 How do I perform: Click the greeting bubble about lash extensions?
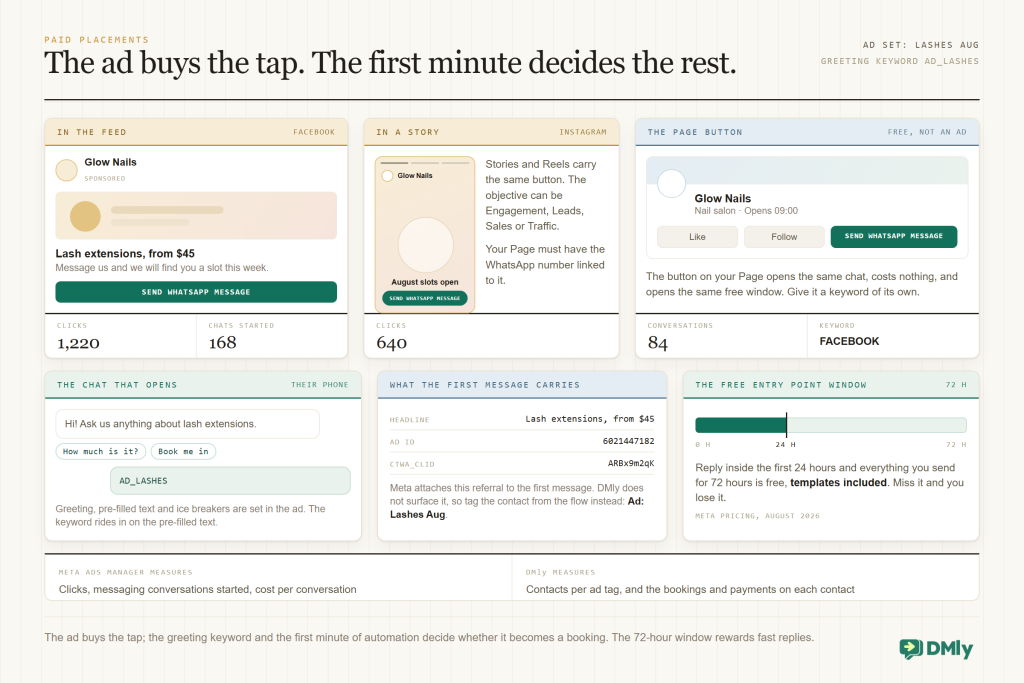[187, 424]
